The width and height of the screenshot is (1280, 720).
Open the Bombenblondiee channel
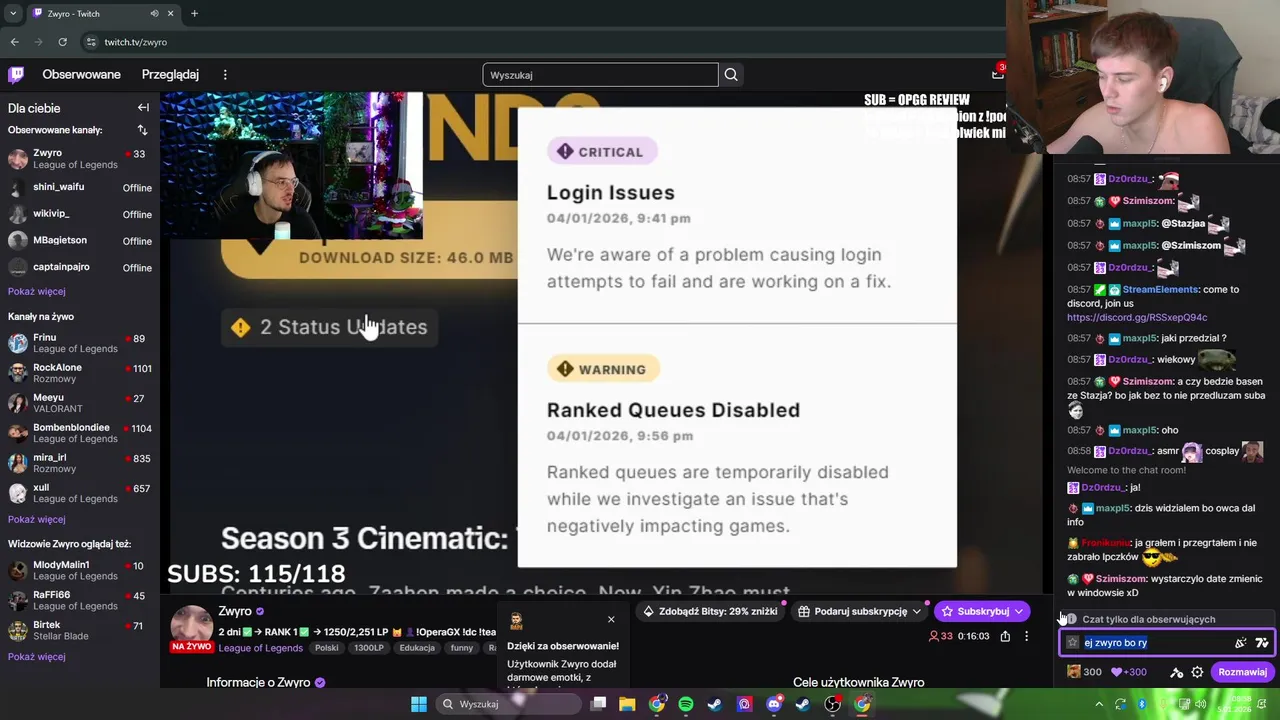click(80, 433)
